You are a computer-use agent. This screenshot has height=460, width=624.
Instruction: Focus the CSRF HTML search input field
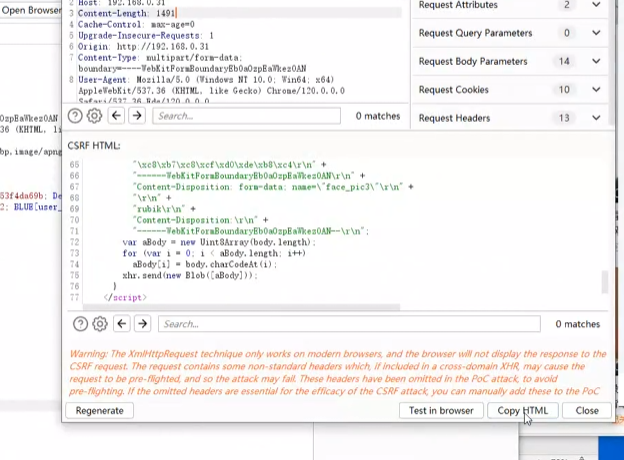349,324
